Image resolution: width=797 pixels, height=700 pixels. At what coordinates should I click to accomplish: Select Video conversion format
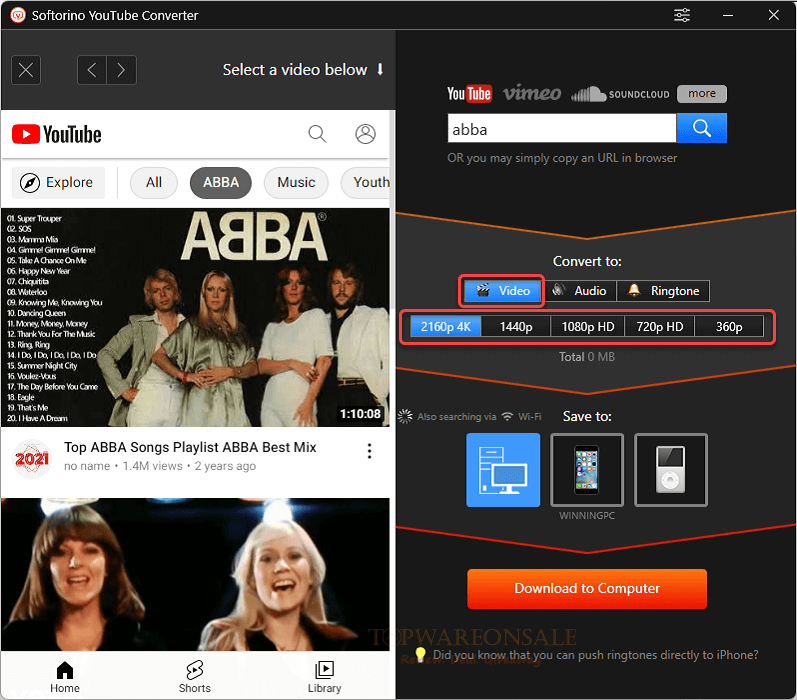(x=503, y=291)
